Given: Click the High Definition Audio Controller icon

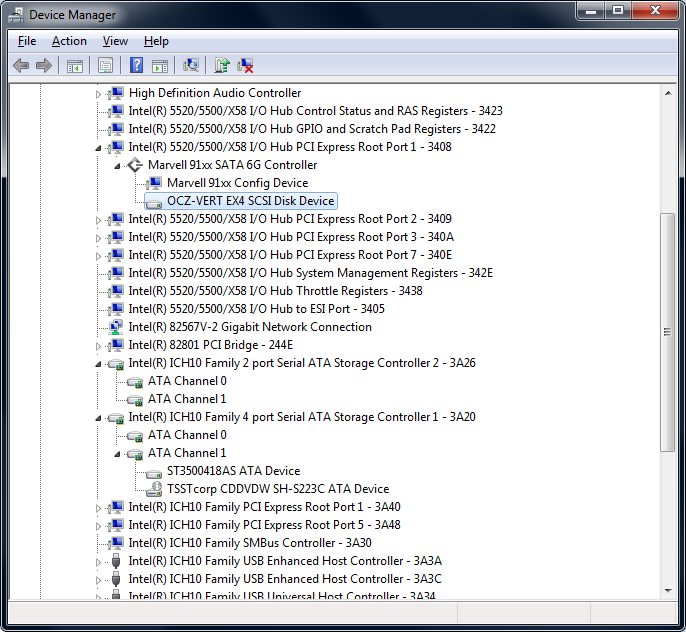Looking at the screenshot, I should (117, 93).
